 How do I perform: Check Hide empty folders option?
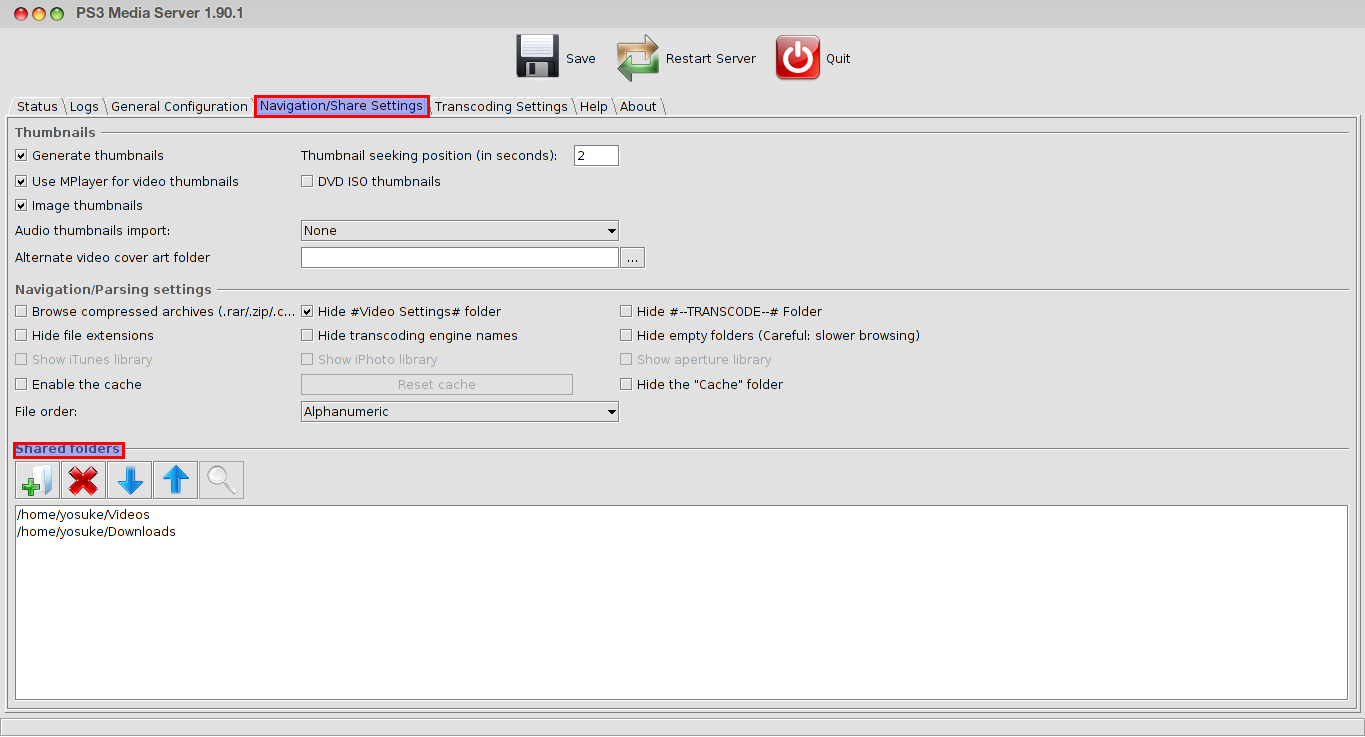pos(626,336)
